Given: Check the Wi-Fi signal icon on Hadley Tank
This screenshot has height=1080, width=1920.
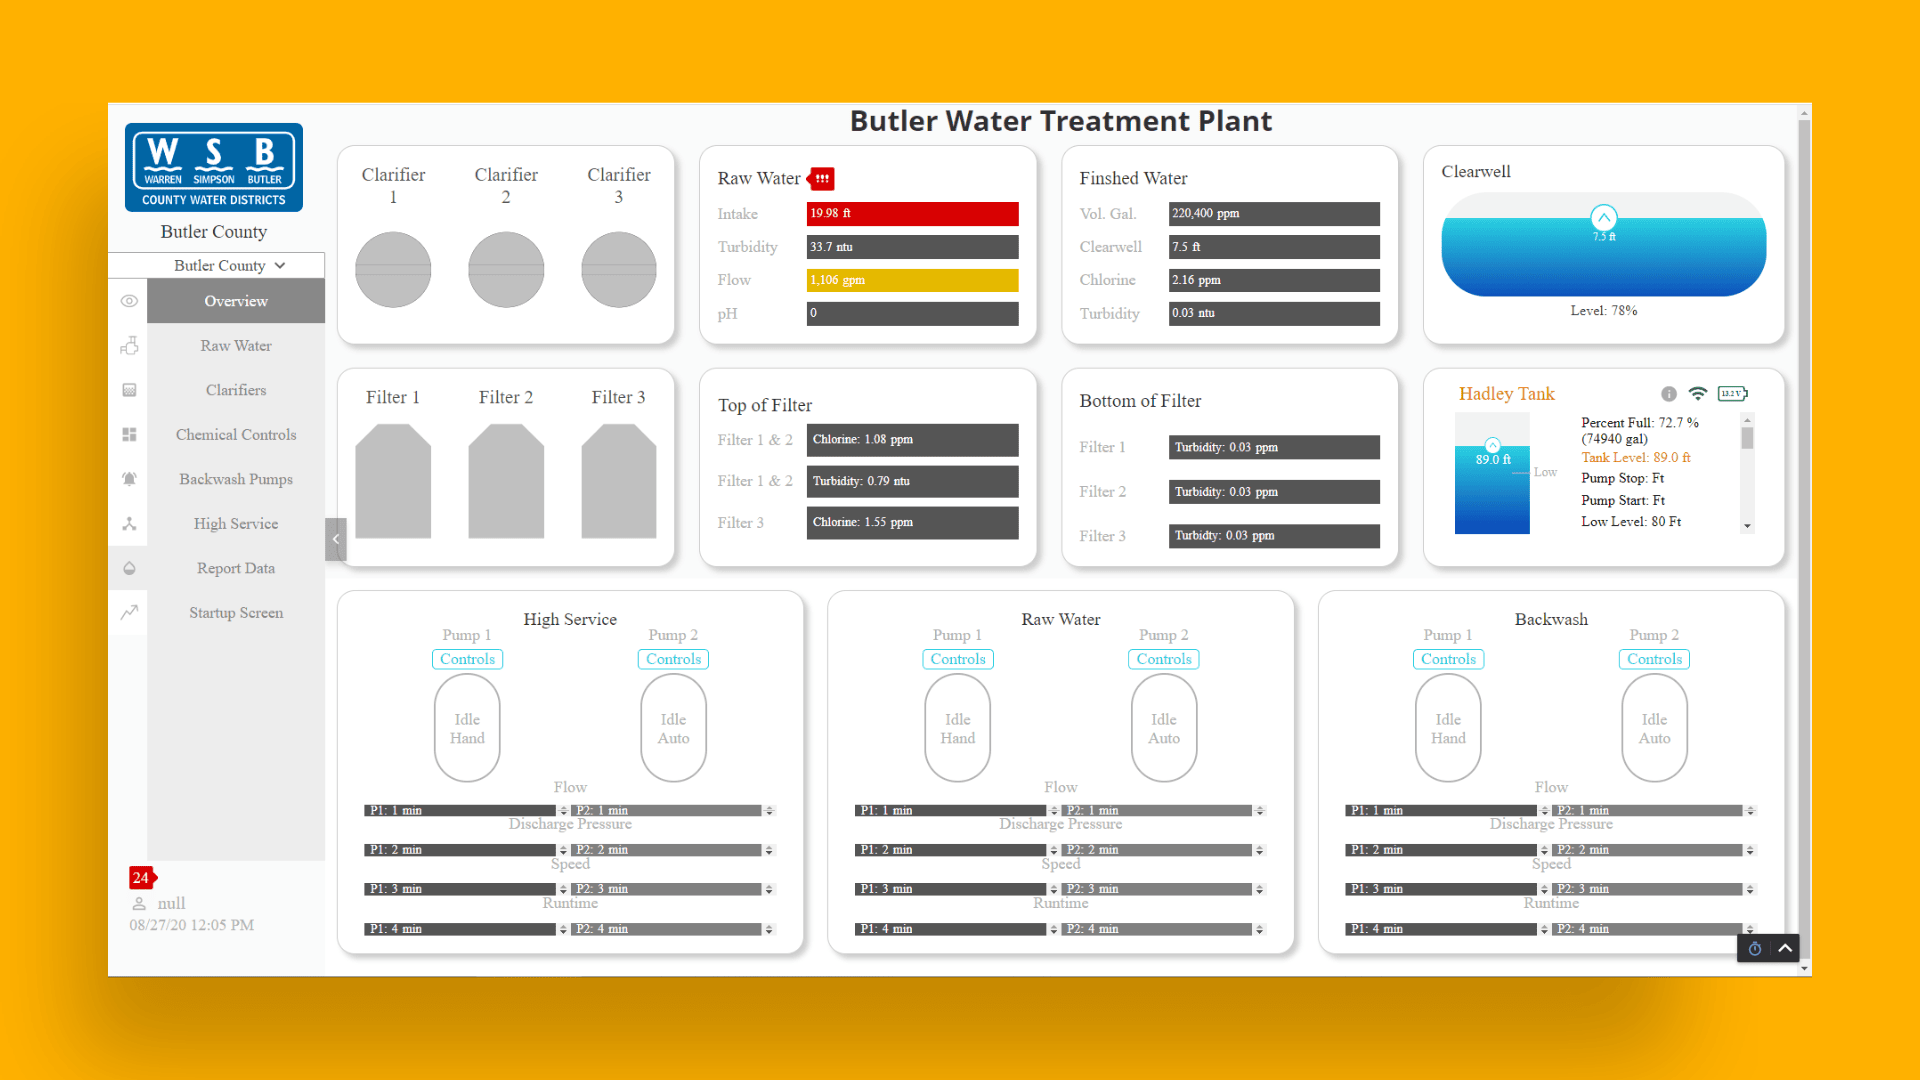Looking at the screenshot, I should [1698, 394].
